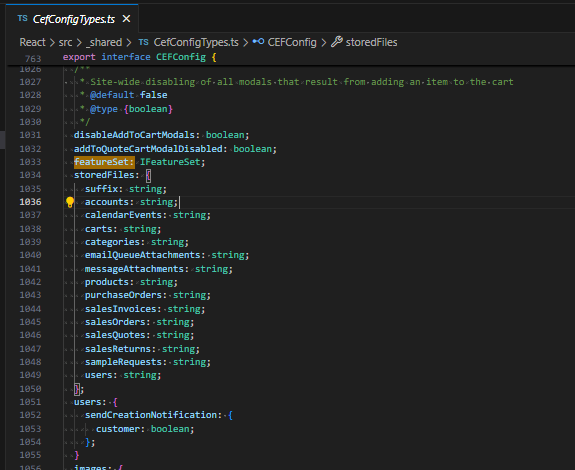This screenshot has height=470, width=575.
Task: Click the carts property
Action: (98, 229)
